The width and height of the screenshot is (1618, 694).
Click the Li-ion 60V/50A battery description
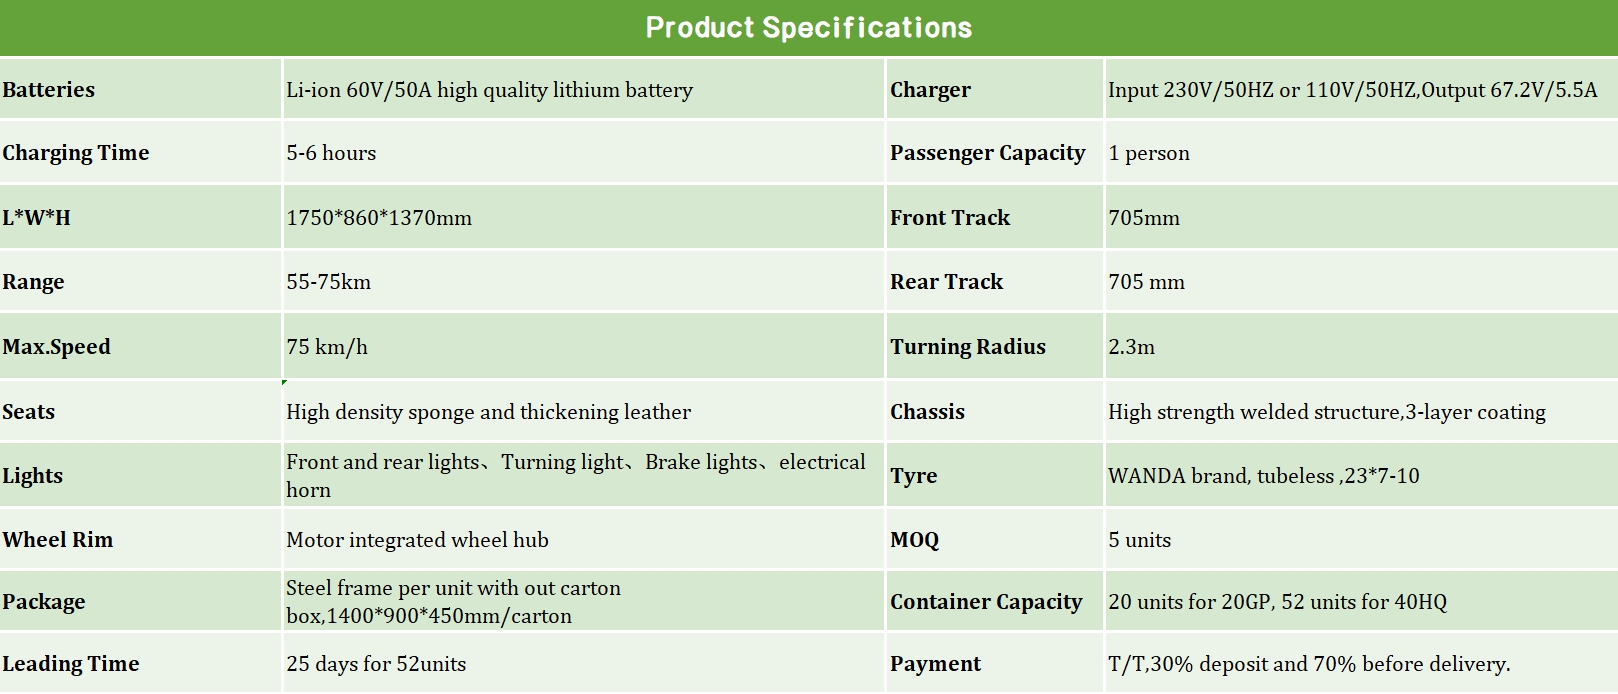[489, 90]
